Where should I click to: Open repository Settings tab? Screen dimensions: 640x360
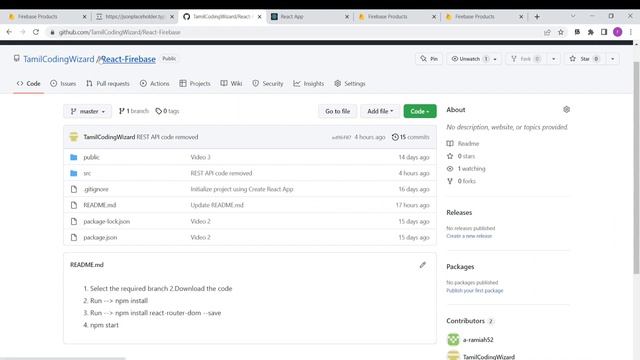point(350,83)
